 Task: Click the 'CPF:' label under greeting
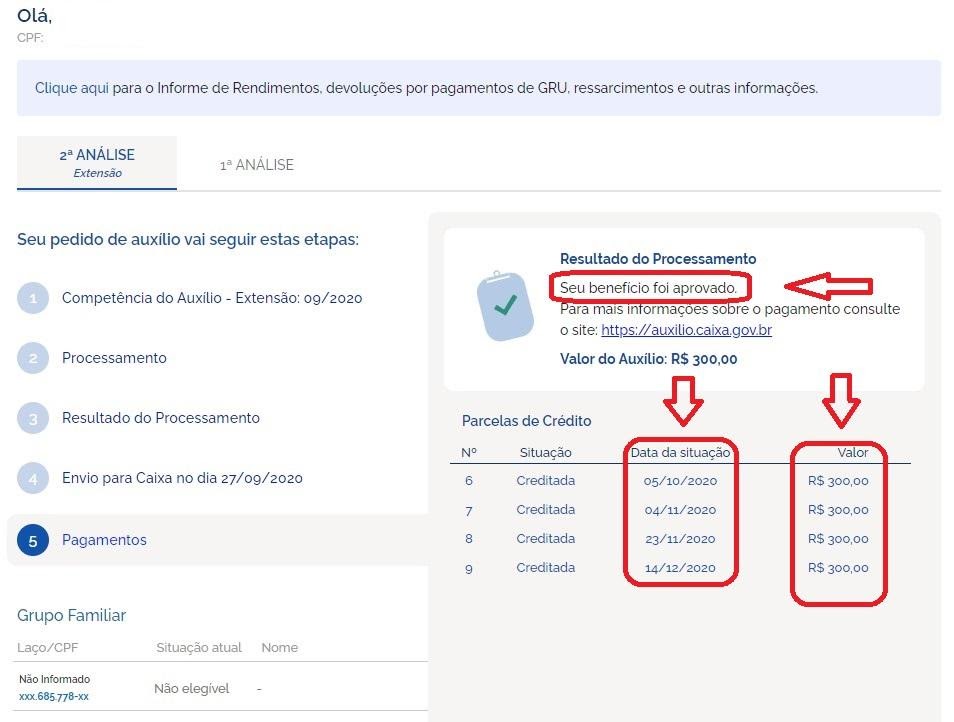pyautogui.click(x=30, y=38)
